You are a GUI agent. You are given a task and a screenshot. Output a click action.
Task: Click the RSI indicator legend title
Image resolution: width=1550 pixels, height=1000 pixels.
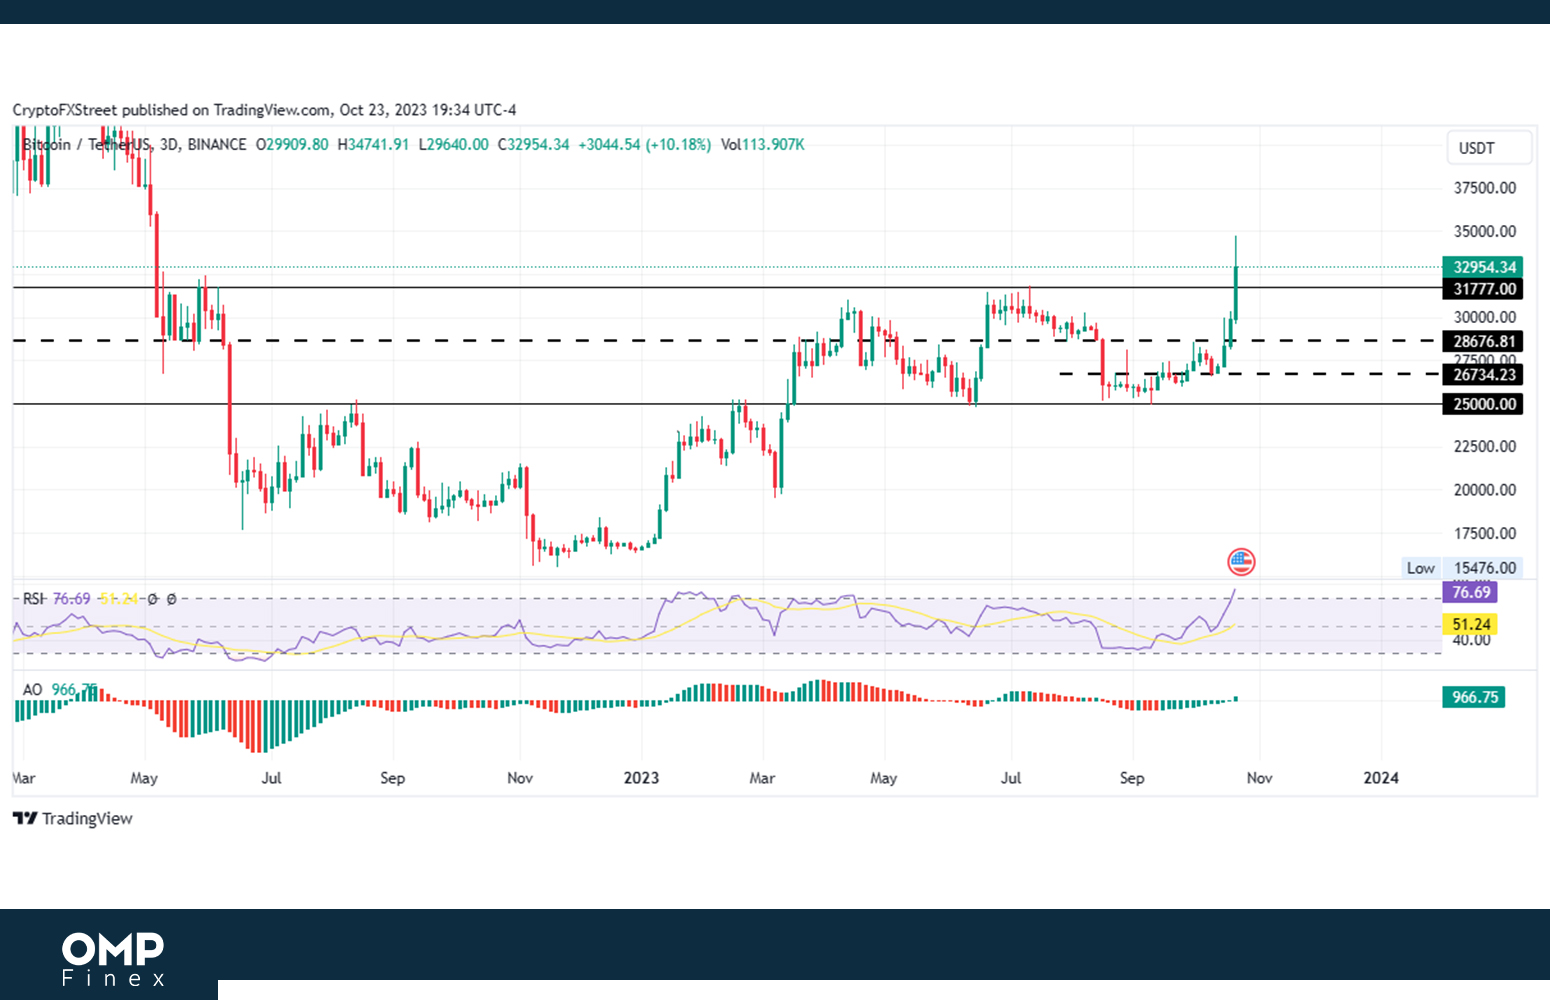click(x=33, y=599)
